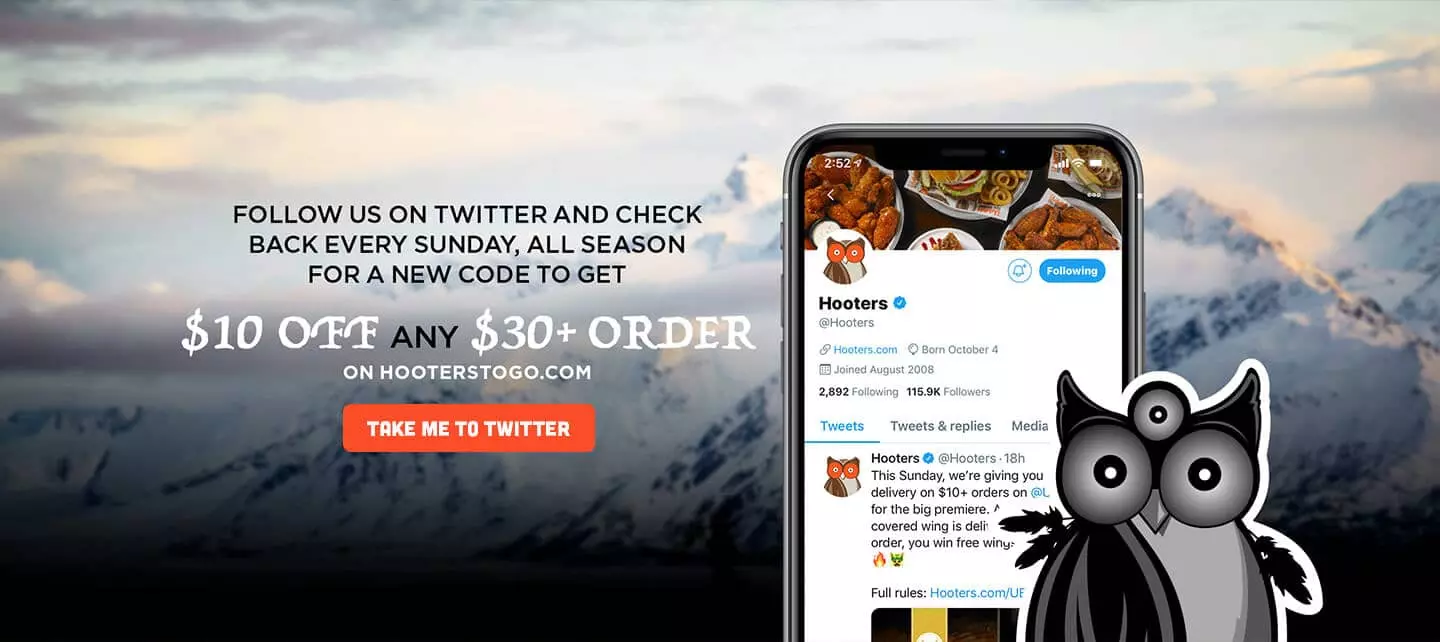Viewport: 1440px width, 642px height.
Task: Click the Take Me To Twitter button
Action: pyautogui.click(x=468, y=428)
